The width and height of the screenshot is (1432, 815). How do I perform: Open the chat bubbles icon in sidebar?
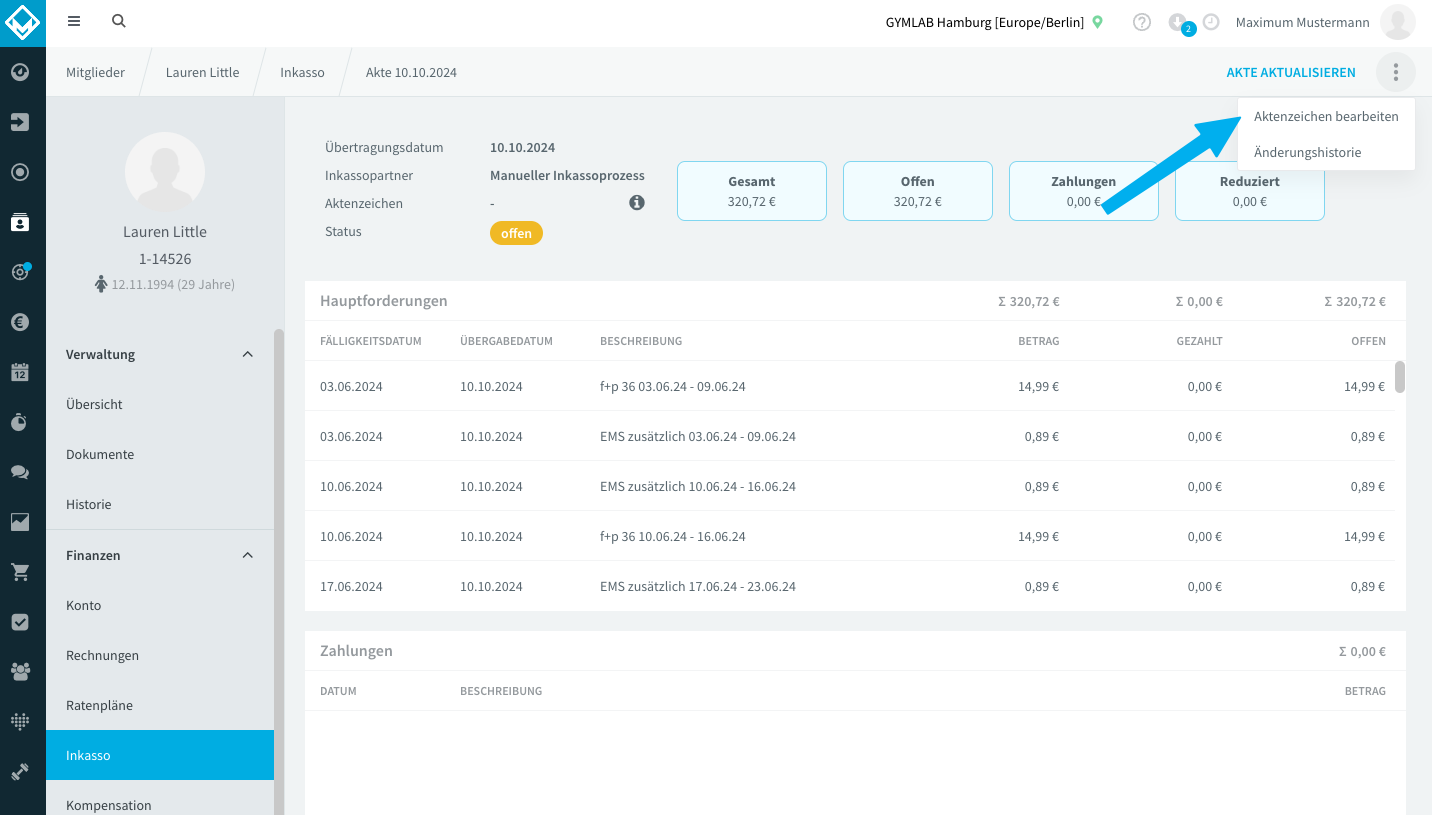tap(20, 472)
